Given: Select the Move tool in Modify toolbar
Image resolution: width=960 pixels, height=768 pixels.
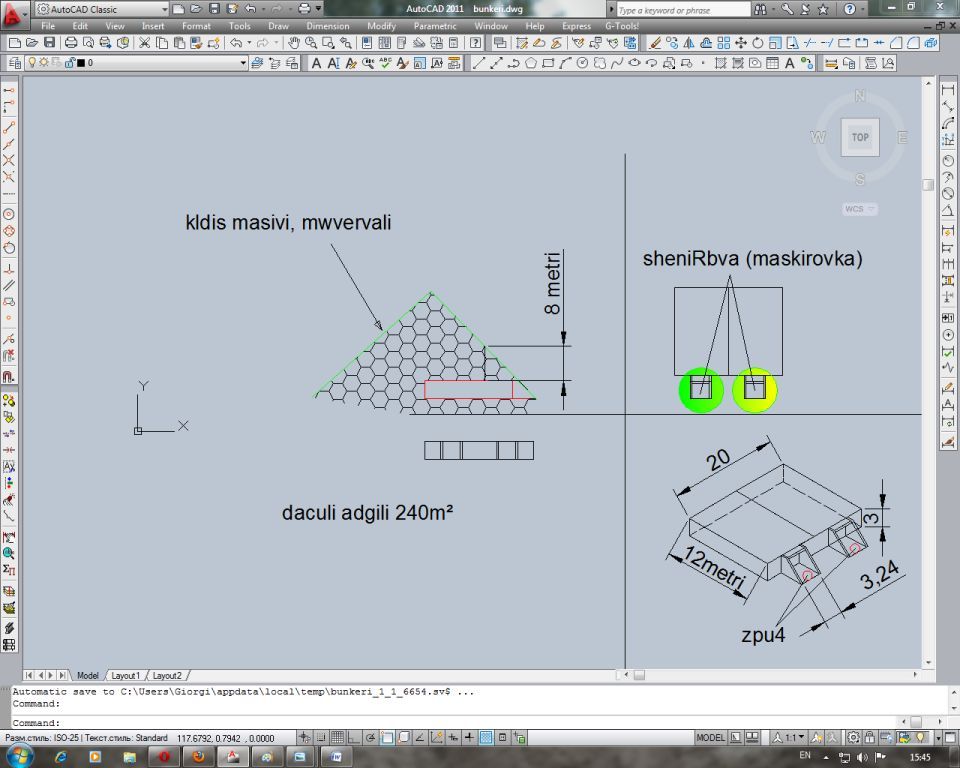Looking at the screenshot, I should point(741,43).
